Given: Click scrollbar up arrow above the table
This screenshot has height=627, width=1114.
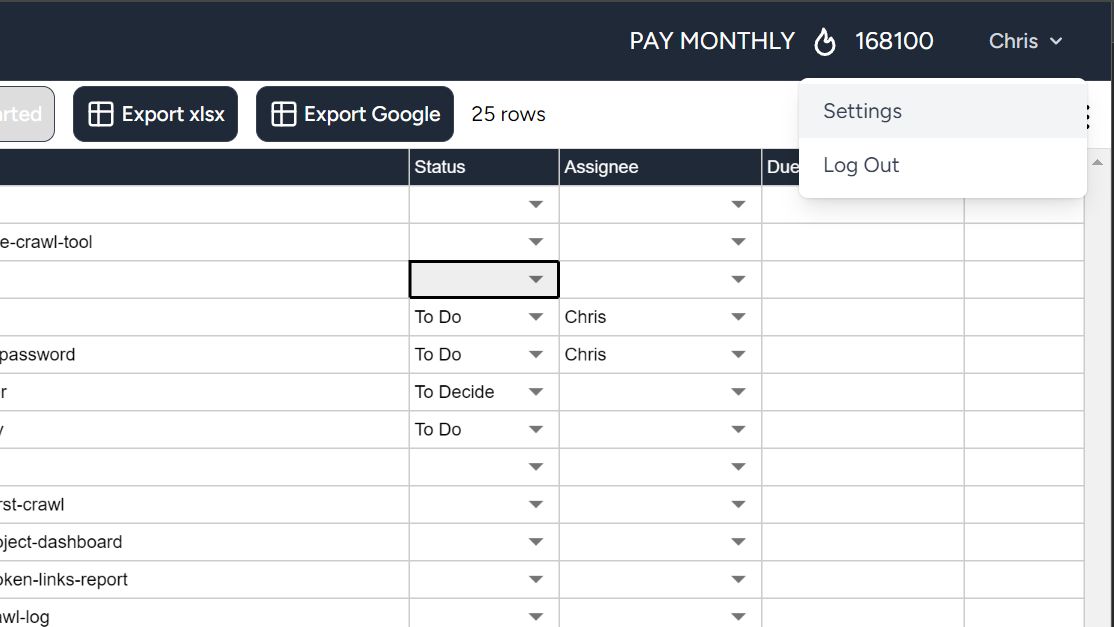Looking at the screenshot, I should [1098, 162].
